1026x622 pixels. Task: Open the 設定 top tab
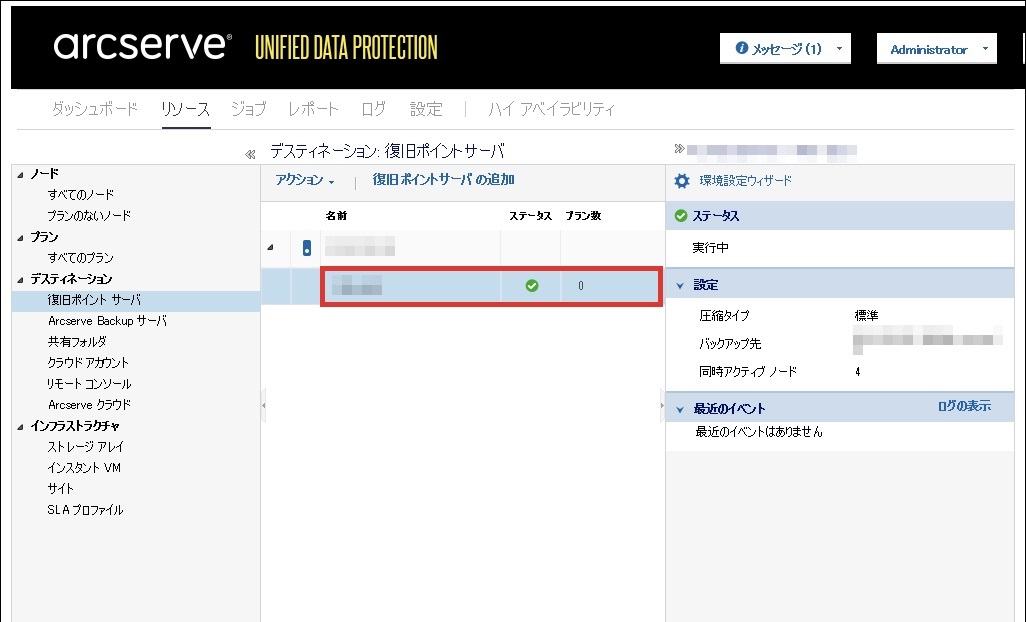tap(426, 109)
